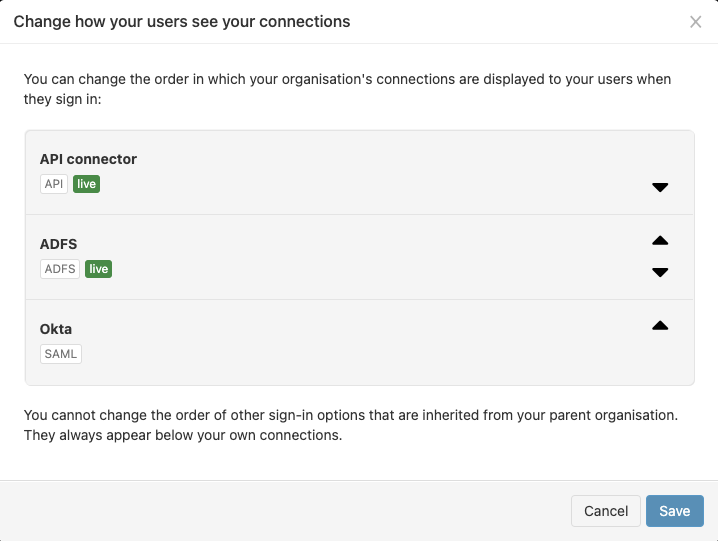Move ADFS connection up
This screenshot has height=541, width=718.
pos(660,241)
